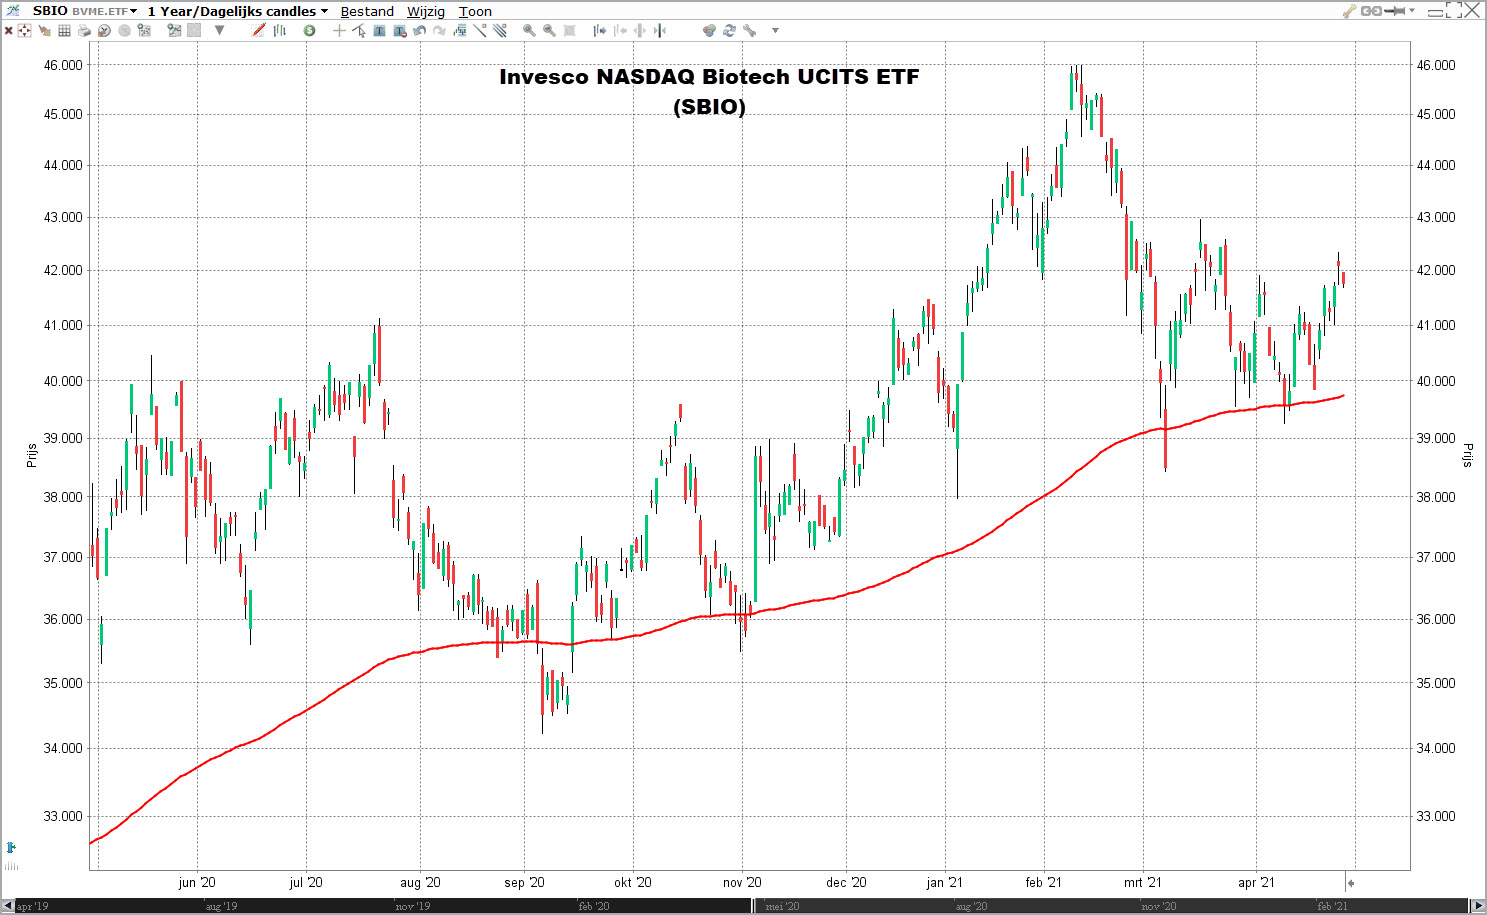Click the four-arrows move icon in toolbar

pos(24,31)
